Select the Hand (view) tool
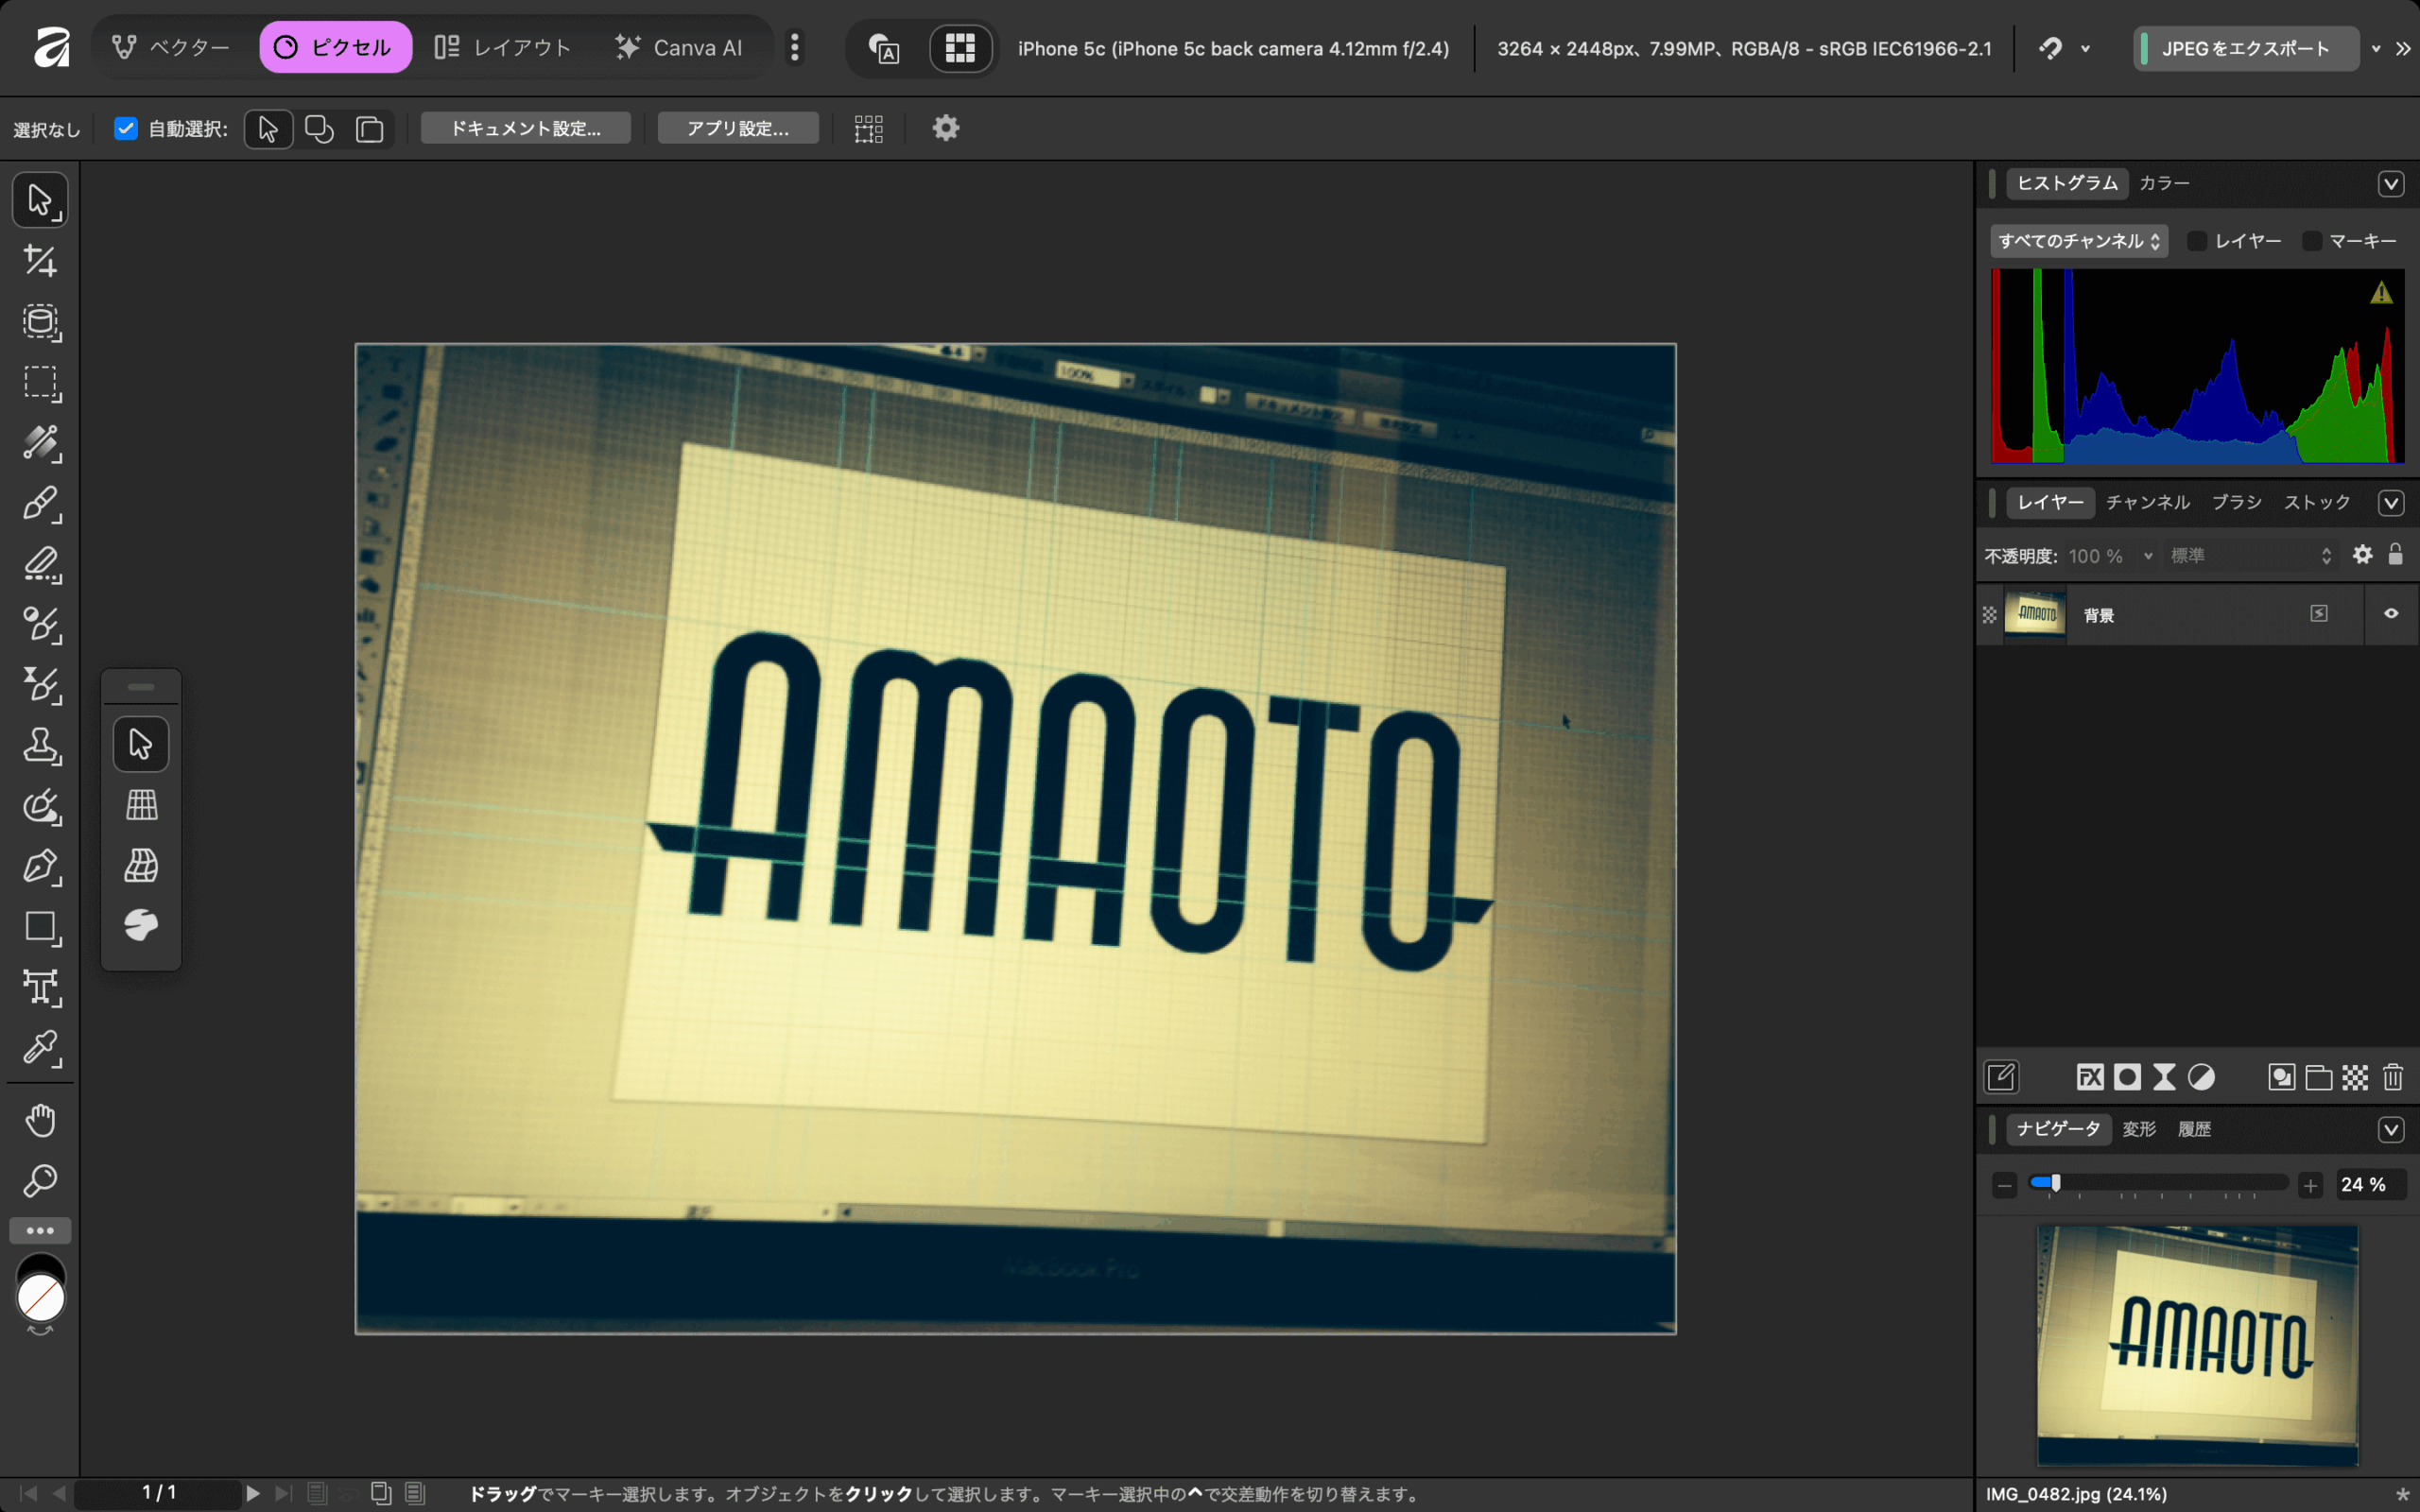 40,1120
